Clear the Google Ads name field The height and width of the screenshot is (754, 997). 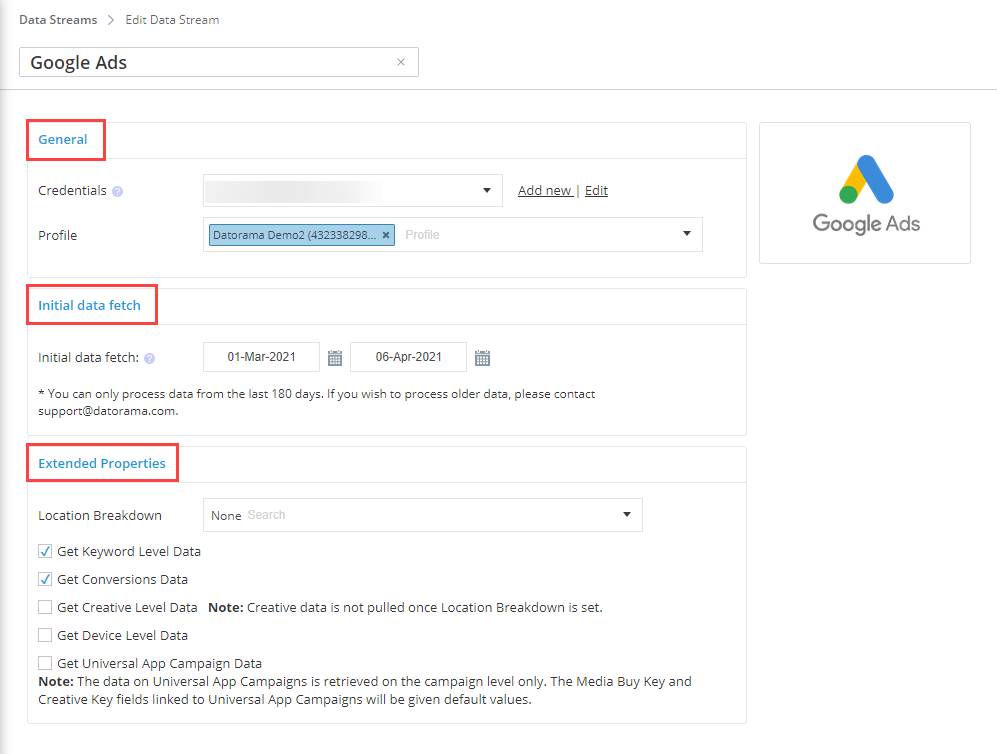[401, 62]
